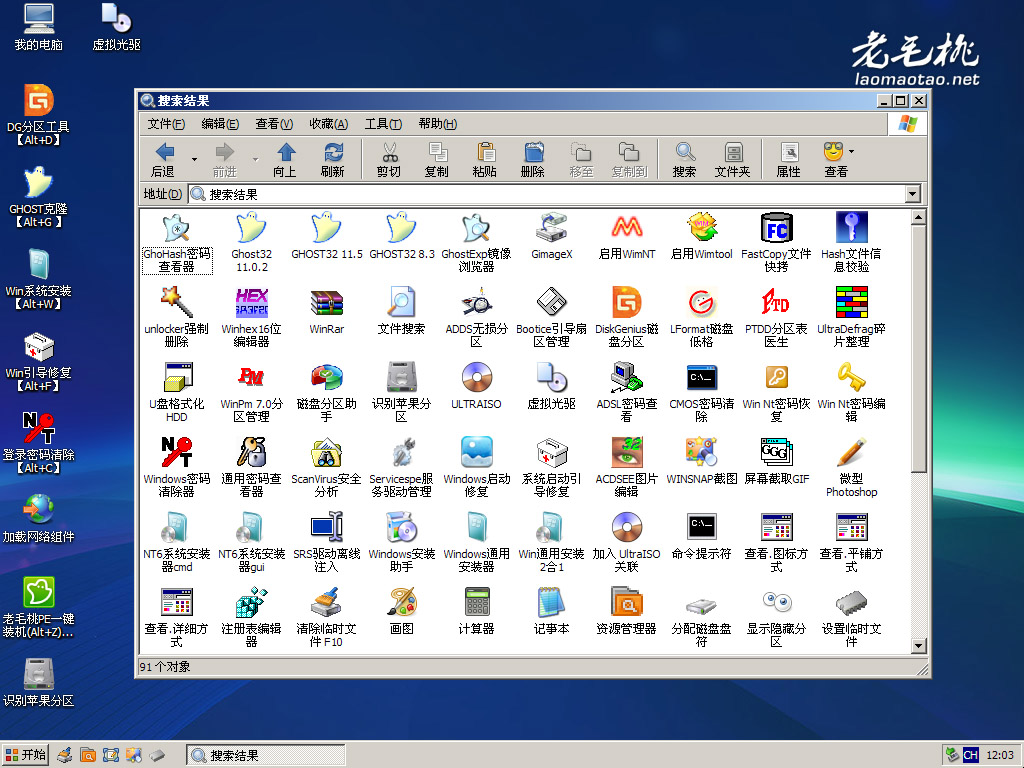Viewport: 1024px width, 768px height.
Task: Select ScanVirus安全分析
Action: [x=327, y=468]
